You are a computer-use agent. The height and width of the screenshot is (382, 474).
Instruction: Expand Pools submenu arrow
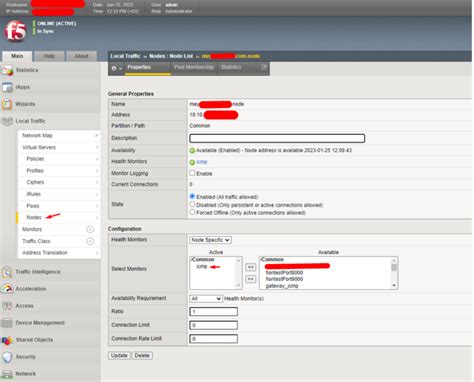click(97, 206)
